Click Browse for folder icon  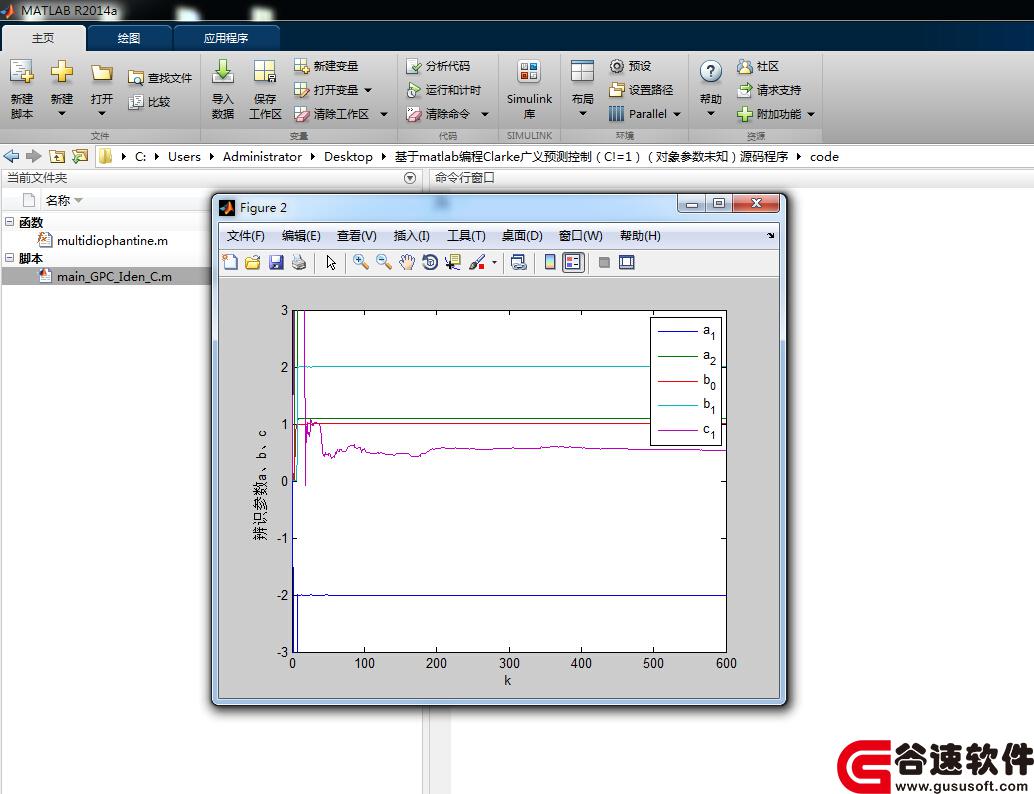click(80, 156)
